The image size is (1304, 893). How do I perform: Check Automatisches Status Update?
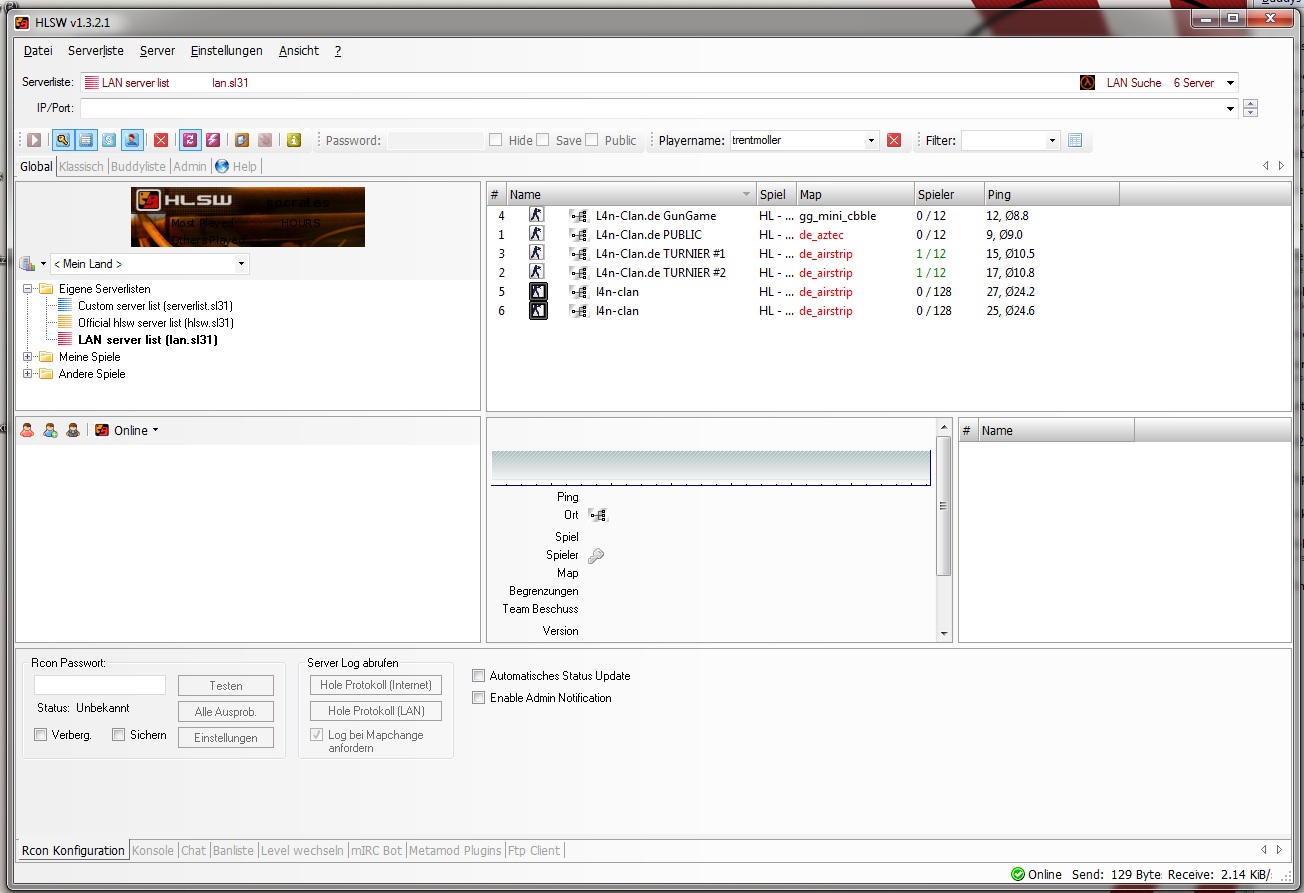tap(479, 676)
